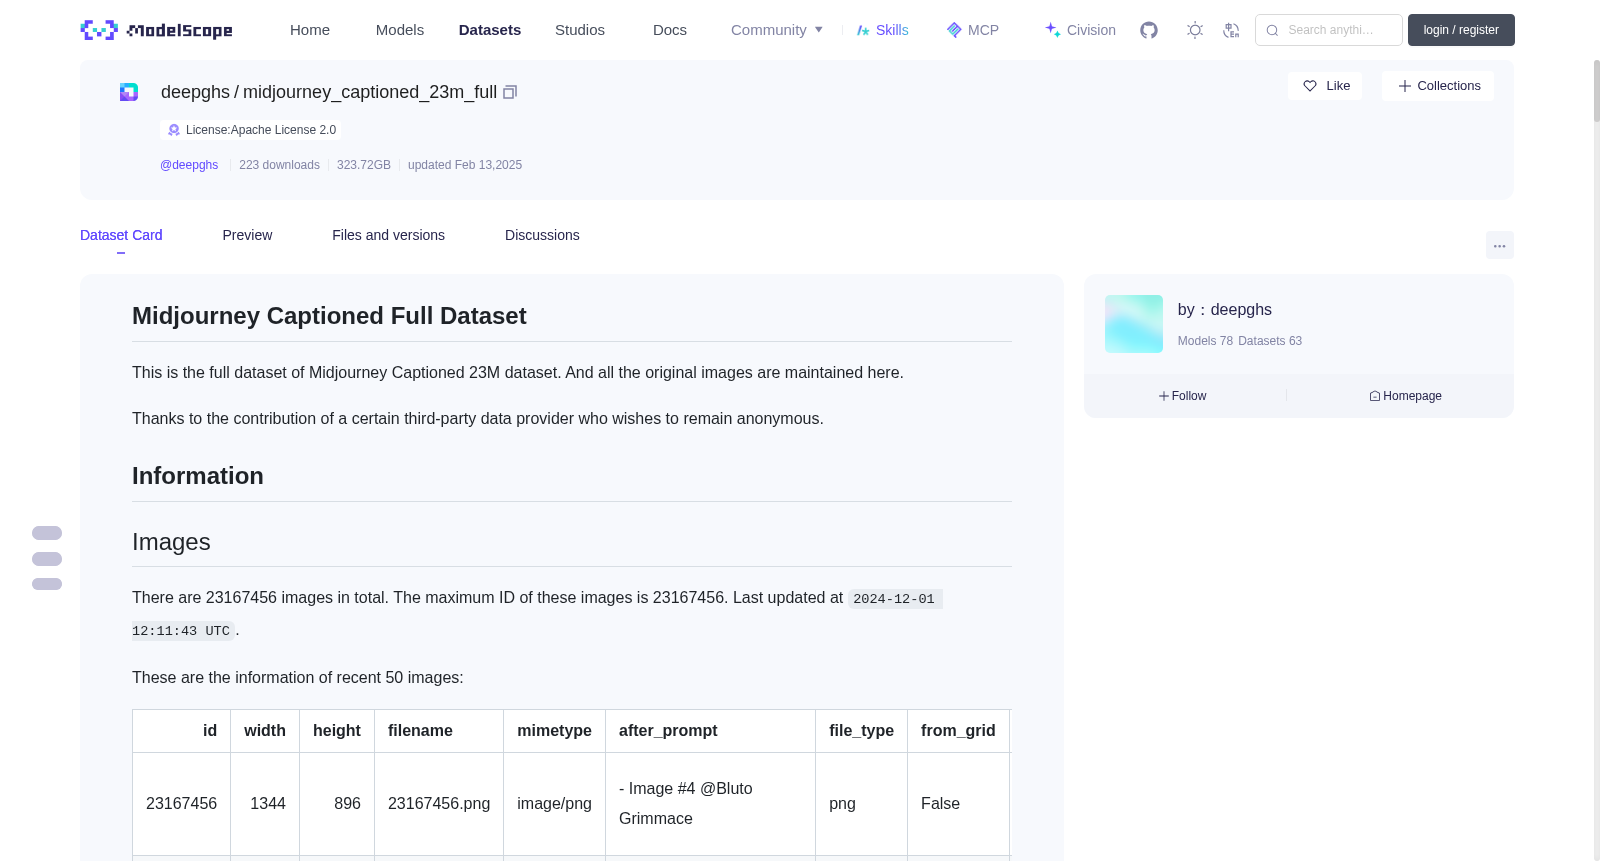
Task: Toggle light/dark theme sun icon
Action: tap(1195, 30)
